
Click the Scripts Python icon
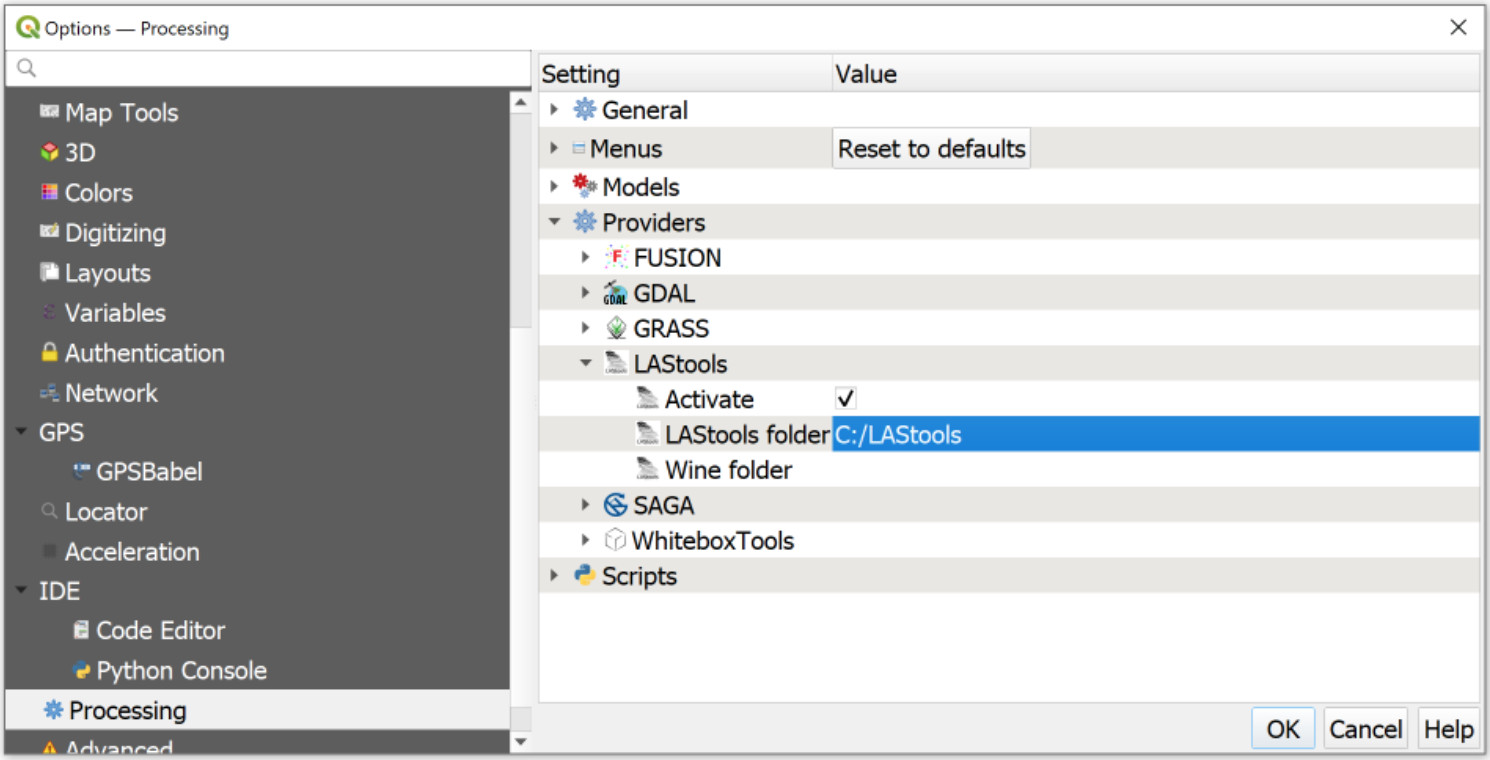pos(584,575)
